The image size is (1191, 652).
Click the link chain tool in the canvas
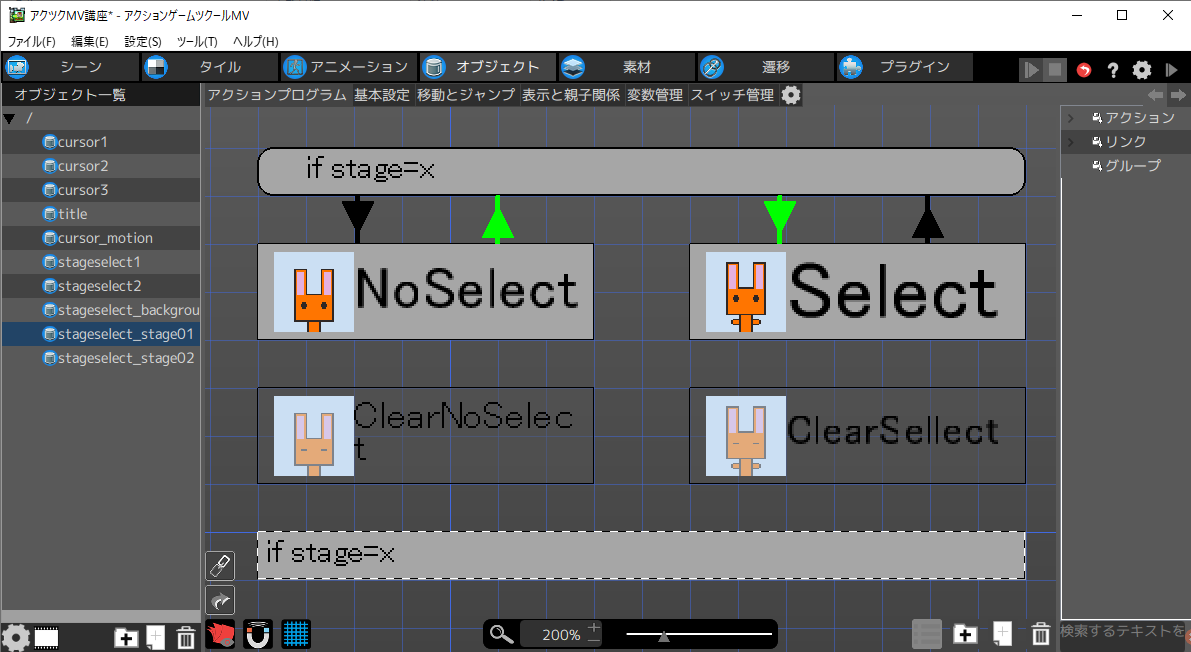(220, 566)
